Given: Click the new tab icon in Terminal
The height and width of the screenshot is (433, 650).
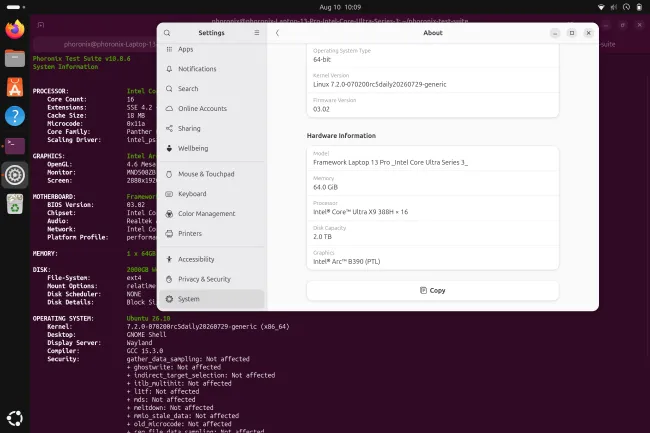Looking at the screenshot, I should coord(41,25).
